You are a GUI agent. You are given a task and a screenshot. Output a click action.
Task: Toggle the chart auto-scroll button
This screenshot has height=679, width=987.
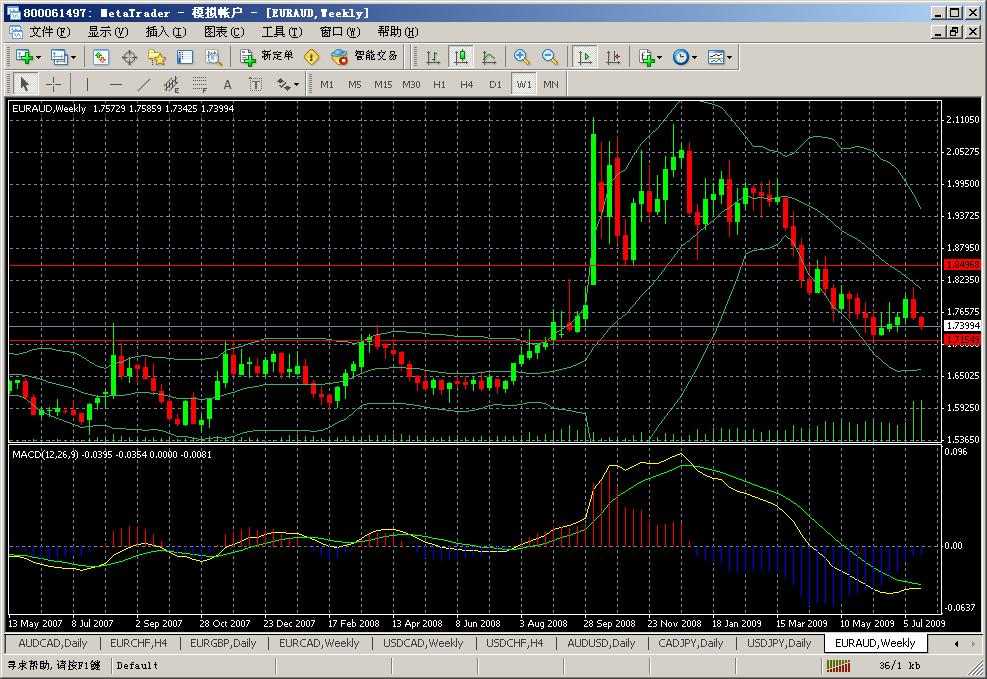(x=585, y=57)
